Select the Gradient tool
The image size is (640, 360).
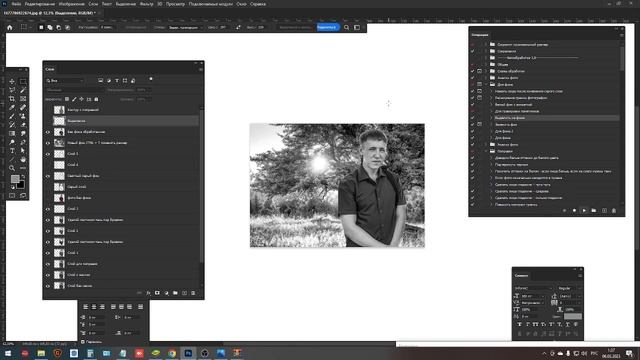click(12, 133)
